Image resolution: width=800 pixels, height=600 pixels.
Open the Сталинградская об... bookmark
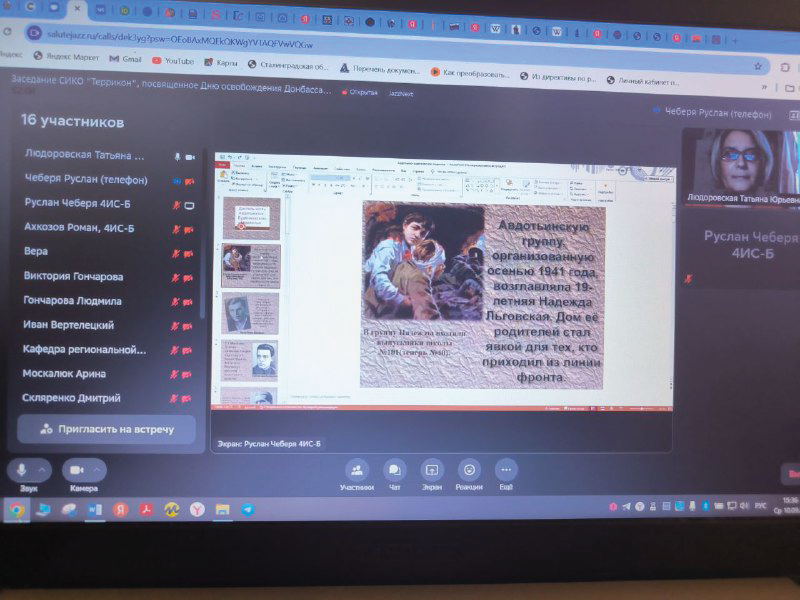click(288, 65)
